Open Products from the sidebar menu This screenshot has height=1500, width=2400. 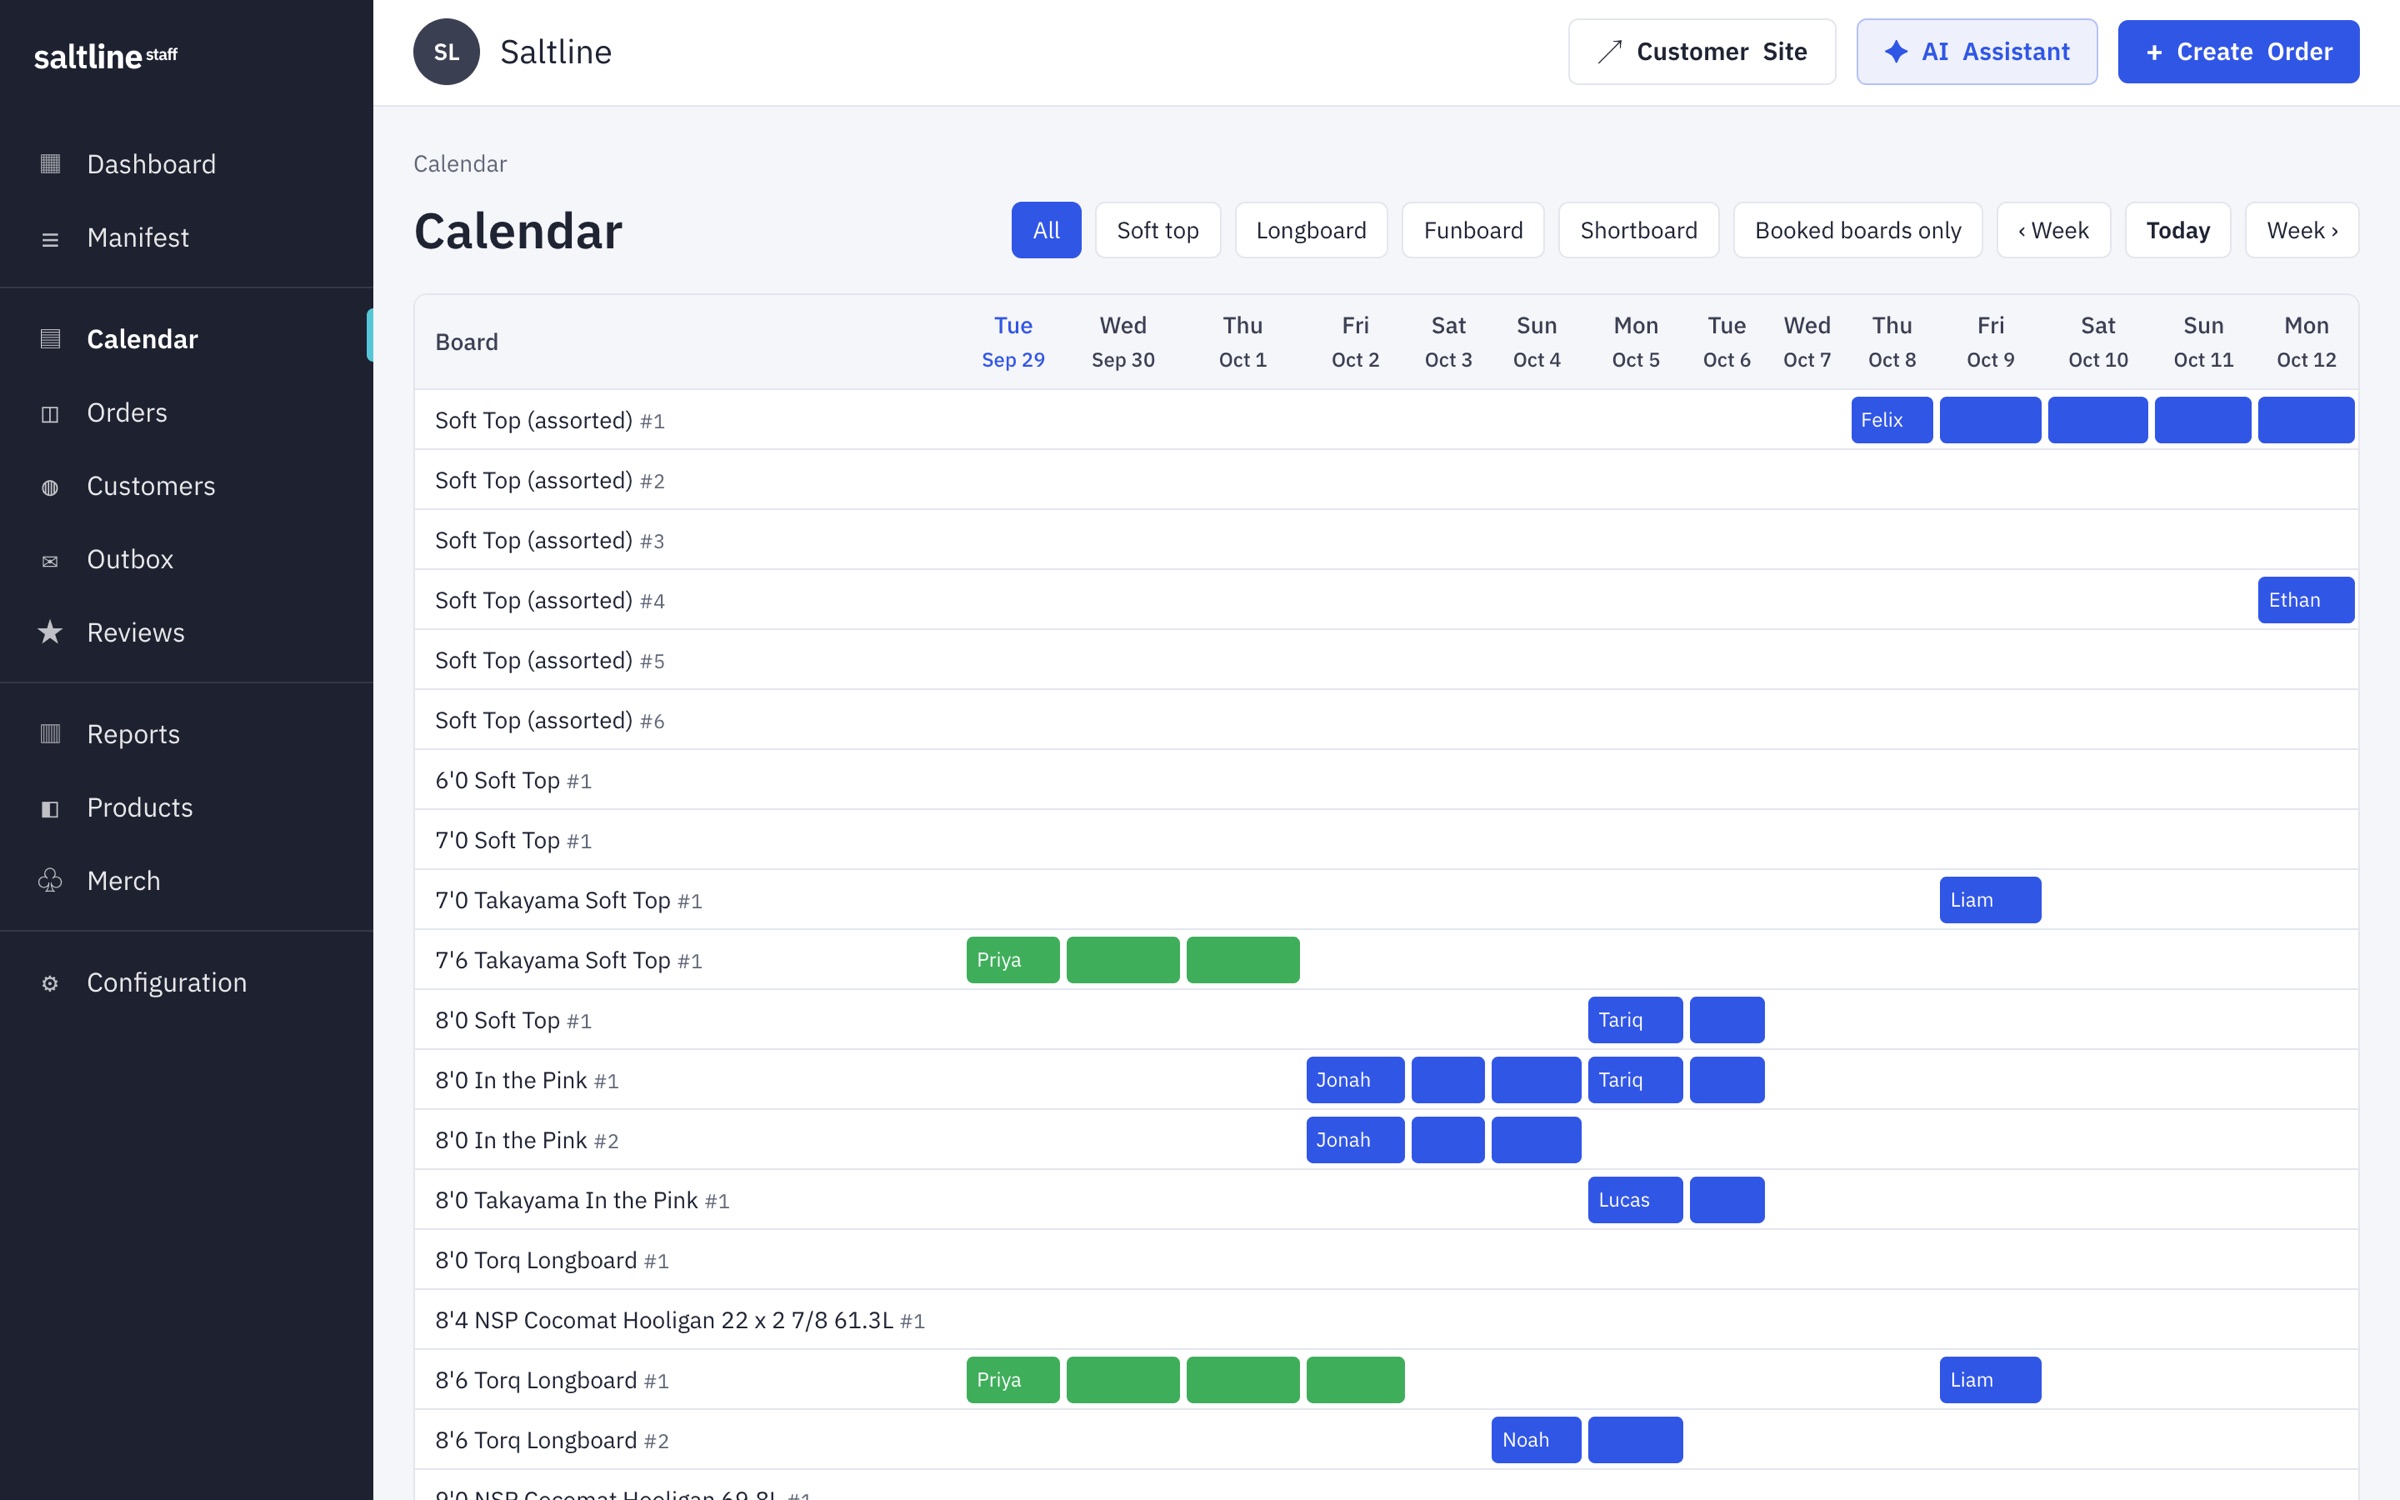tap(140, 808)
